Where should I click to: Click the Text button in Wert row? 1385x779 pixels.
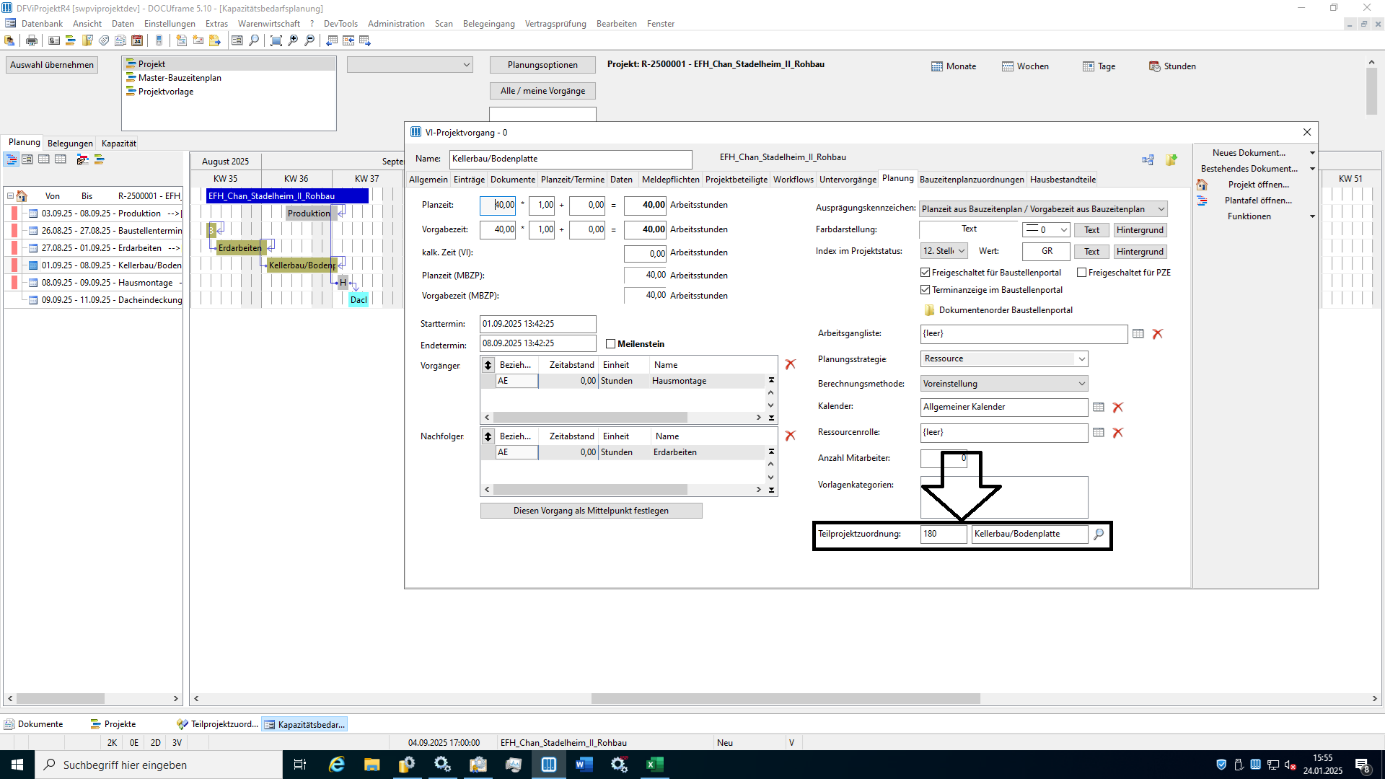pyautogui.click(x=1092, y=252)
